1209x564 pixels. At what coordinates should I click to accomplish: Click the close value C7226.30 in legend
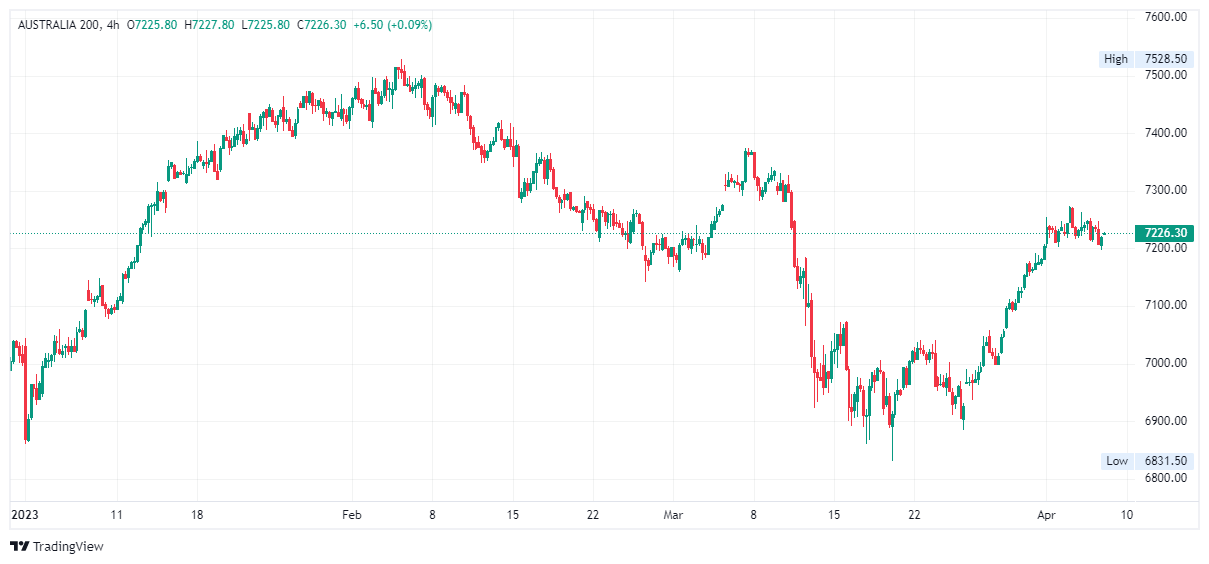[x=321, y=24]
